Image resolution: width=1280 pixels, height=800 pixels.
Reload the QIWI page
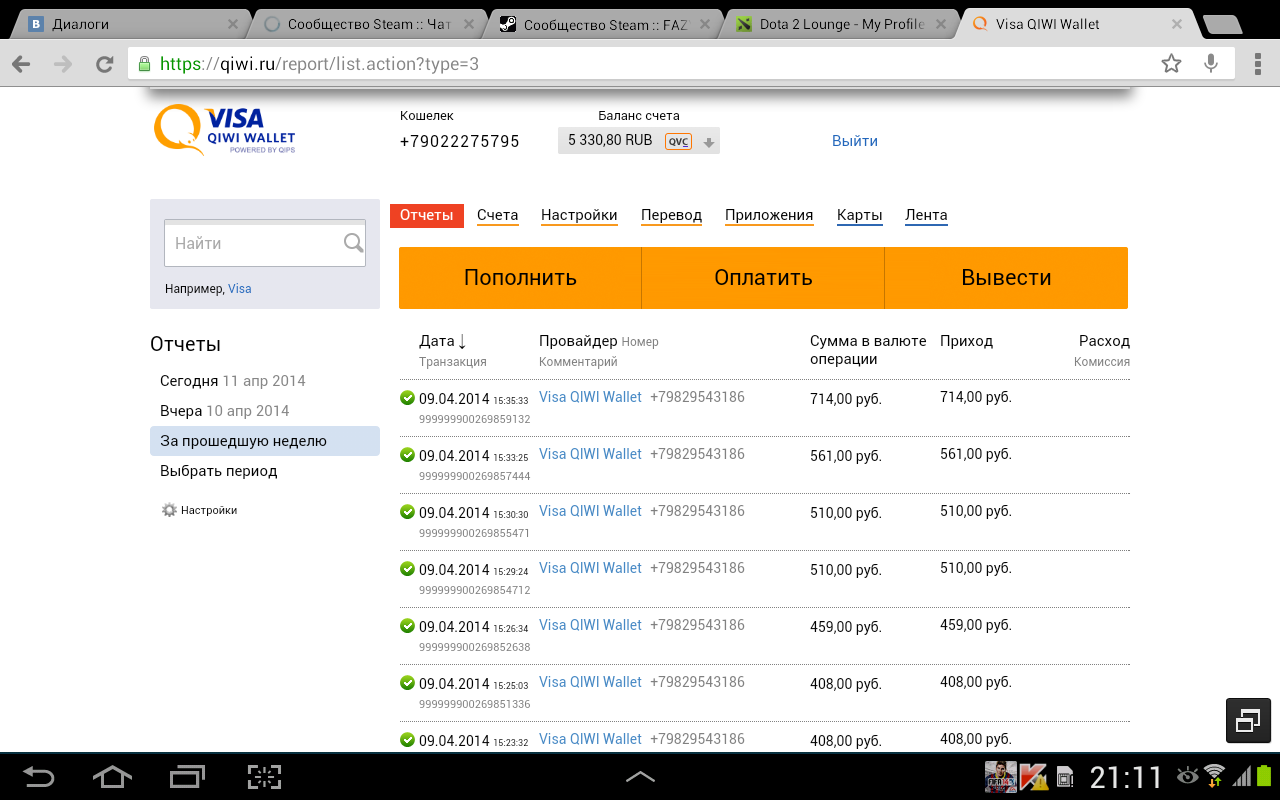tap(104, 64)
